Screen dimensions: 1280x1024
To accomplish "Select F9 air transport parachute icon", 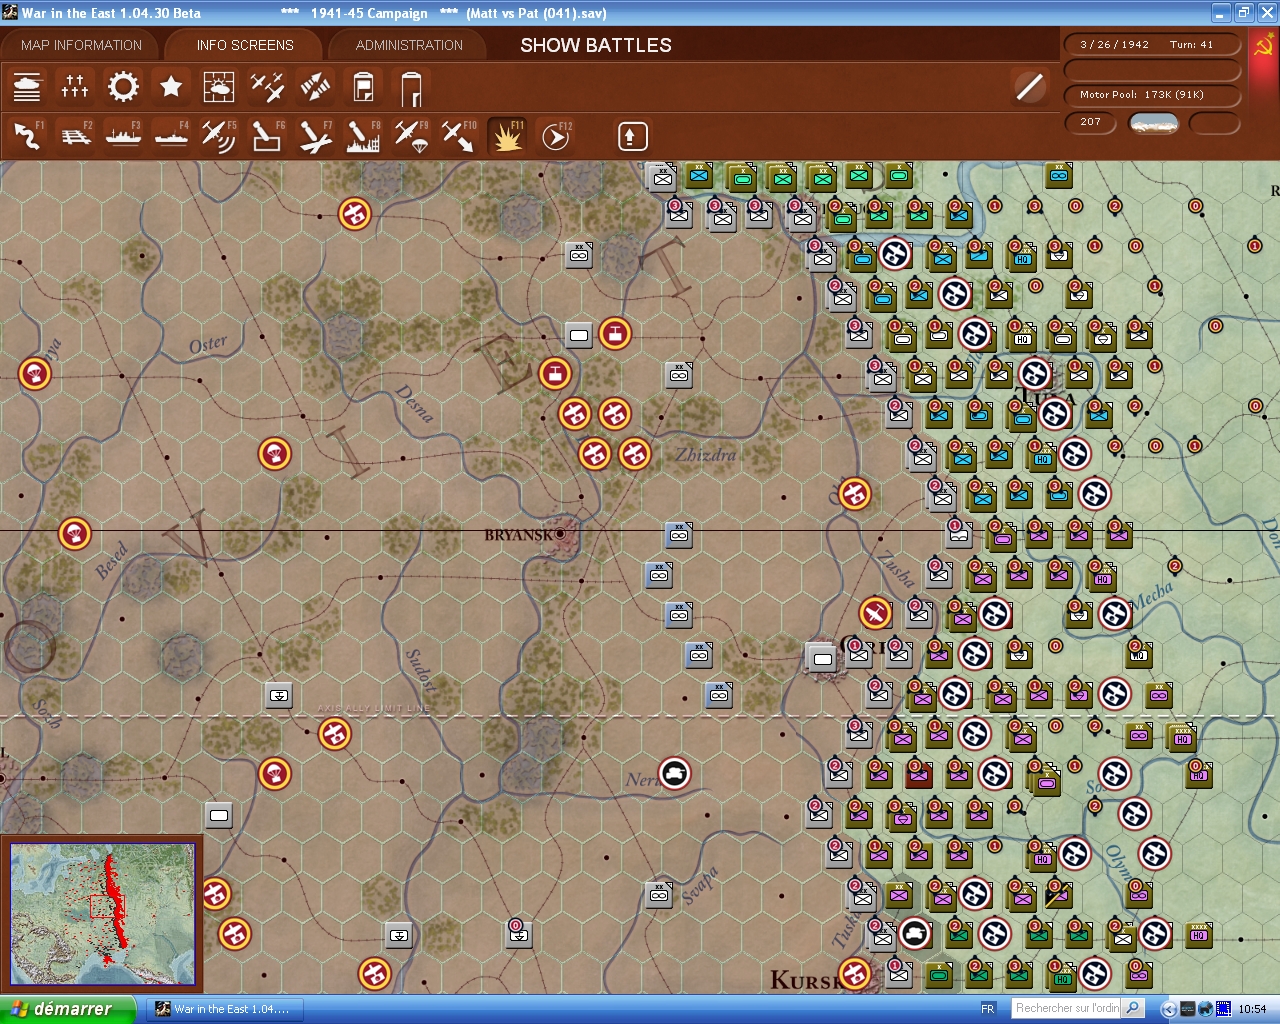I will click(411, 136).
